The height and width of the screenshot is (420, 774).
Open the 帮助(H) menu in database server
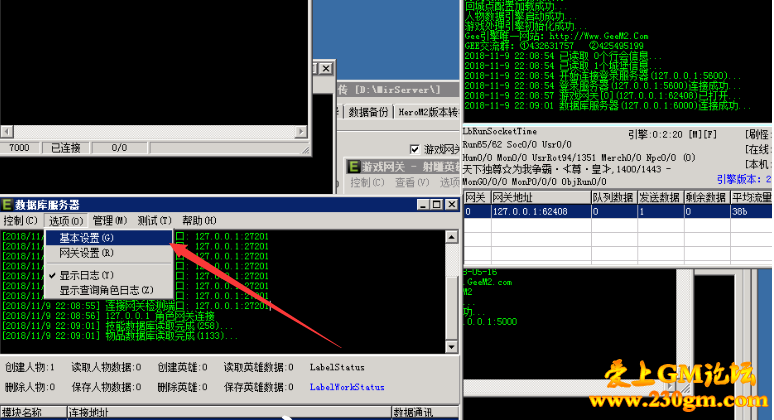(x=199, y=221)
